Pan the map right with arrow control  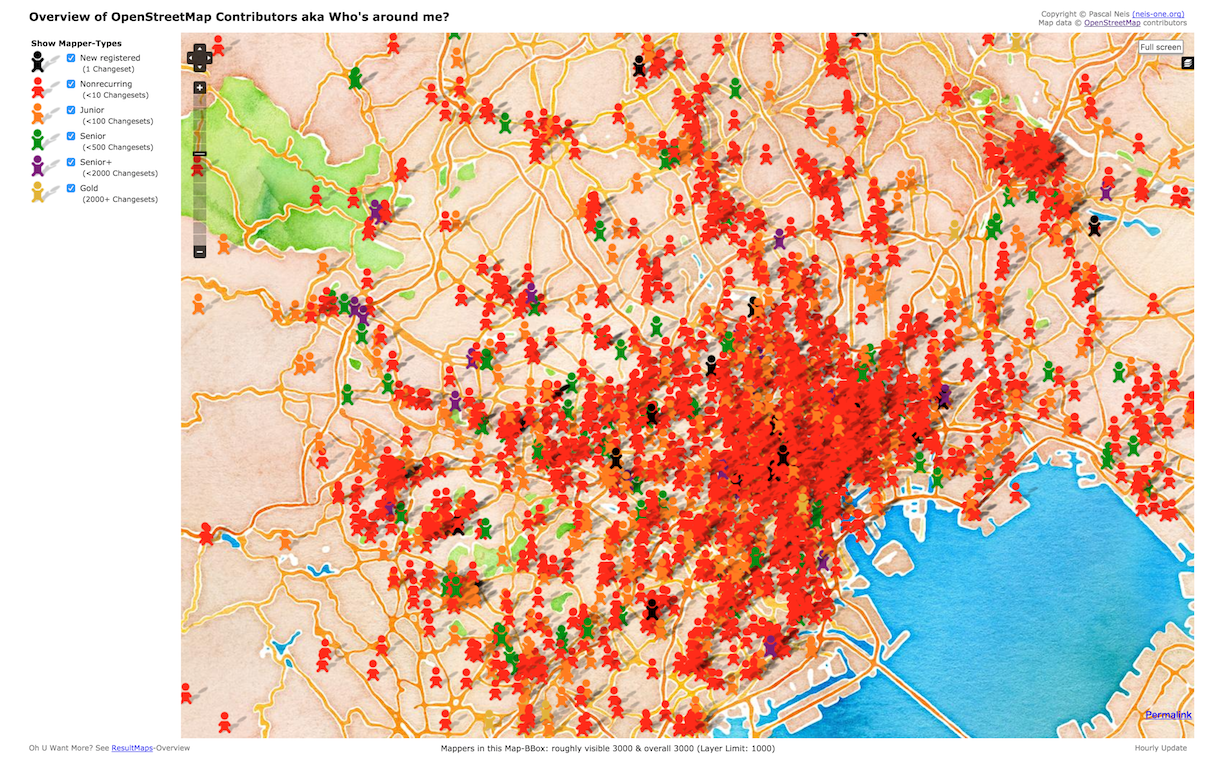(x=208, y=57)
